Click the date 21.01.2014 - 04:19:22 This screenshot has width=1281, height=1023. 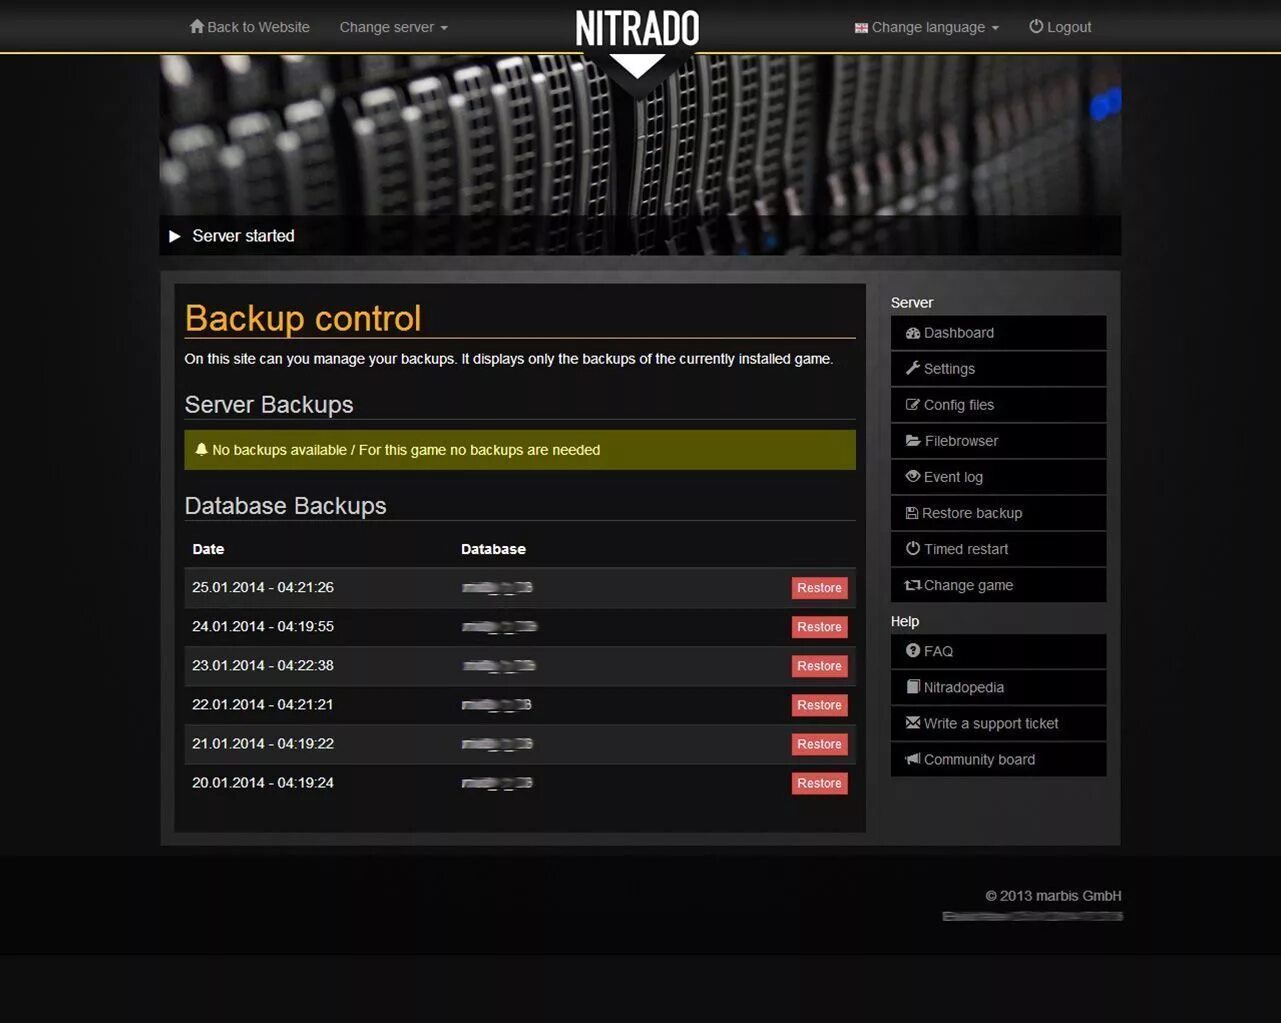[263, 743]
